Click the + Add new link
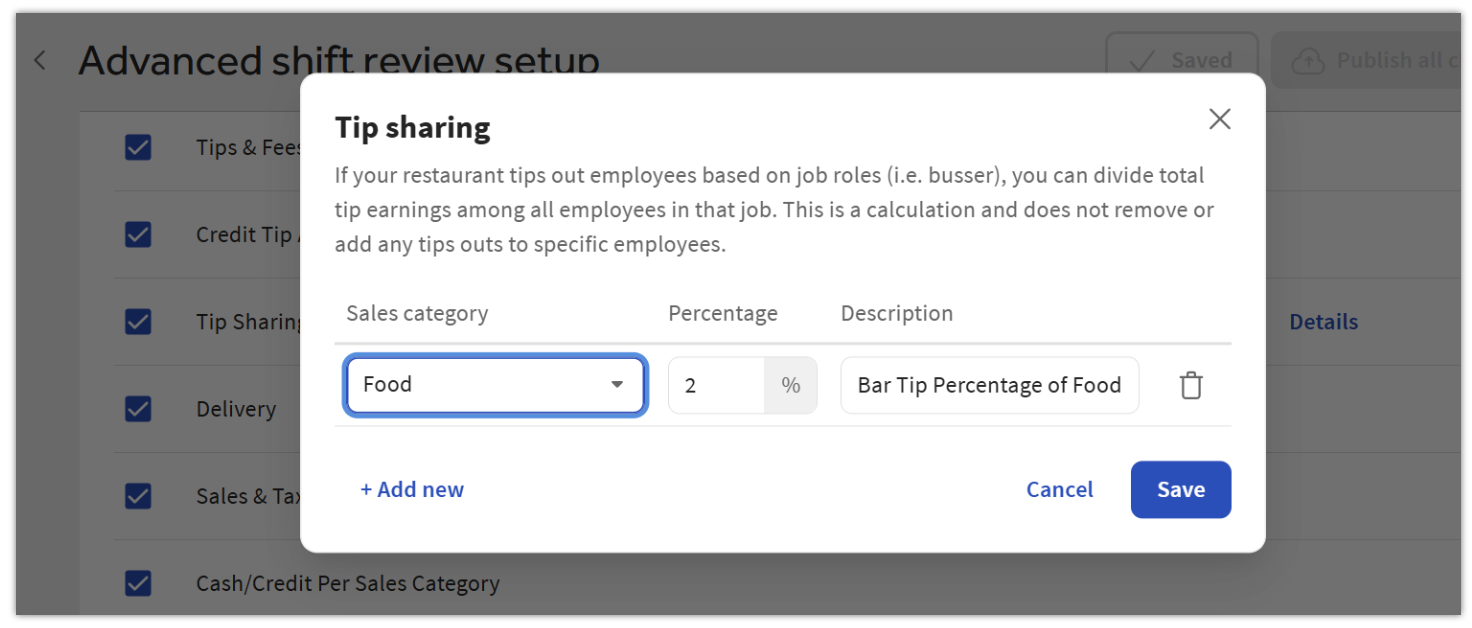Screen dimensions: 1472x628 [412, 490]
